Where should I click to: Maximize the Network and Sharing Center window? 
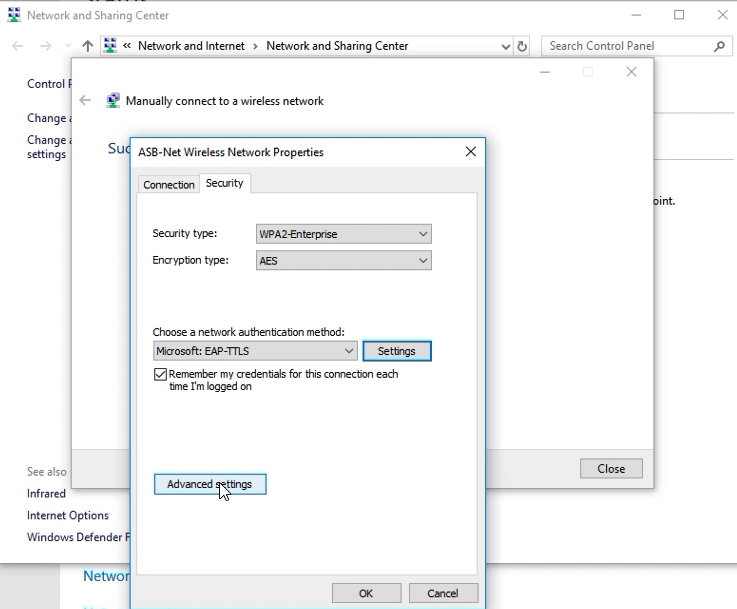tap(679, 15)
